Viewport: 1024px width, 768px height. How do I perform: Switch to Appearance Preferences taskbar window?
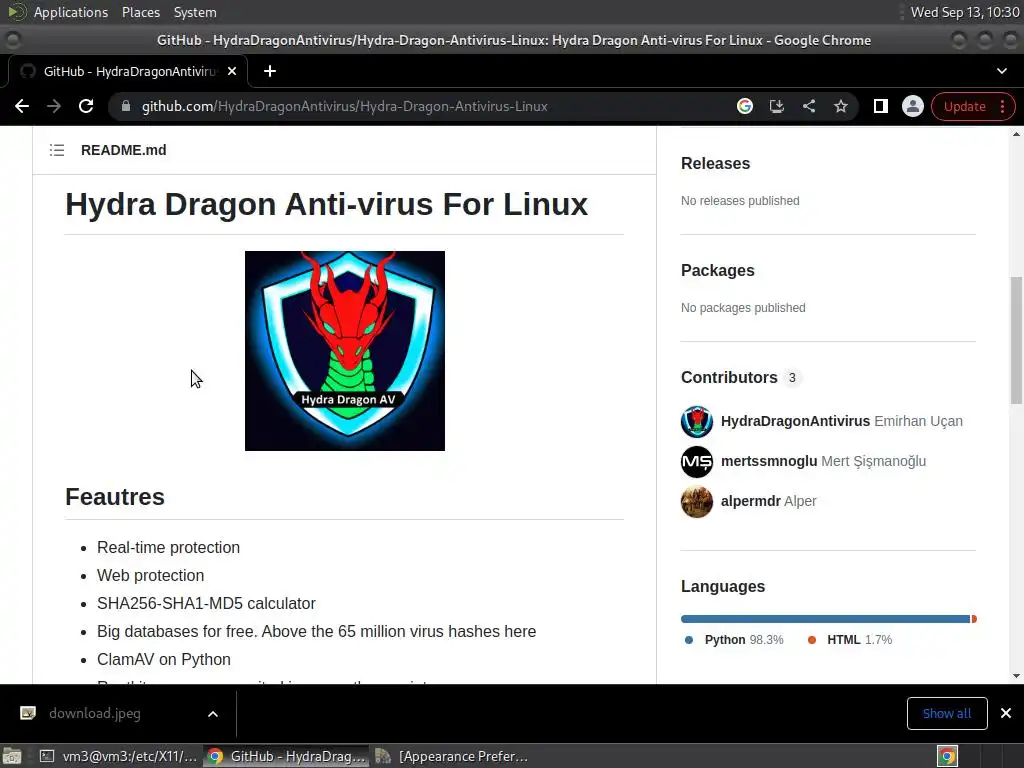click(451, 756)
